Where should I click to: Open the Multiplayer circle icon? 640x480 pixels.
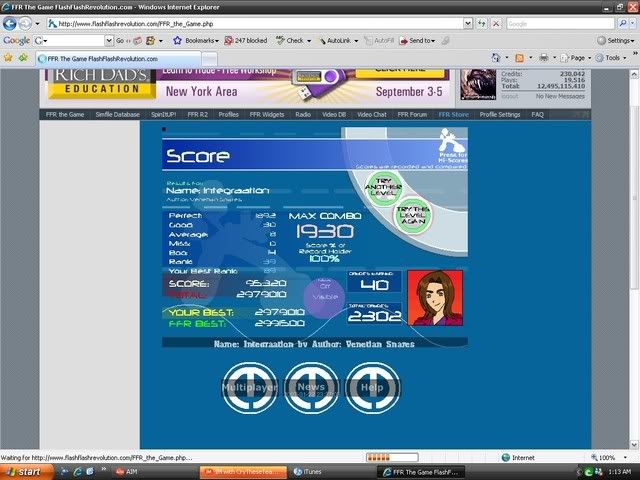coord(249,385)
